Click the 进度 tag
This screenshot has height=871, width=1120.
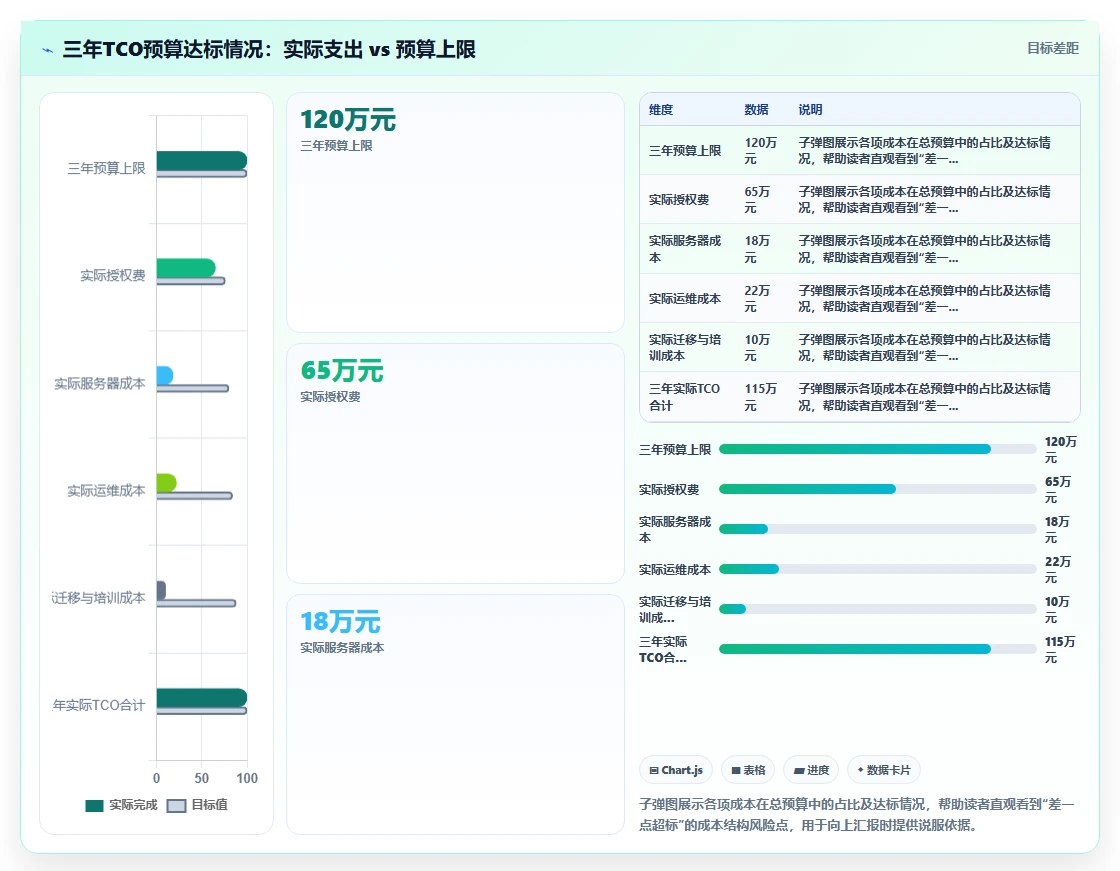tap(811, 770)
